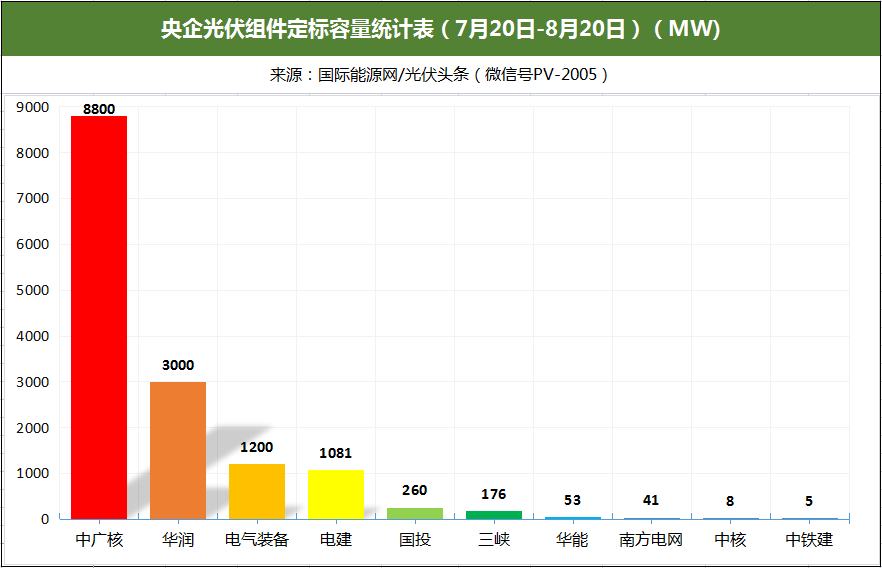Select the yellow 电建 bar
This screenshot has width=882, height=568.
(336, 494)
